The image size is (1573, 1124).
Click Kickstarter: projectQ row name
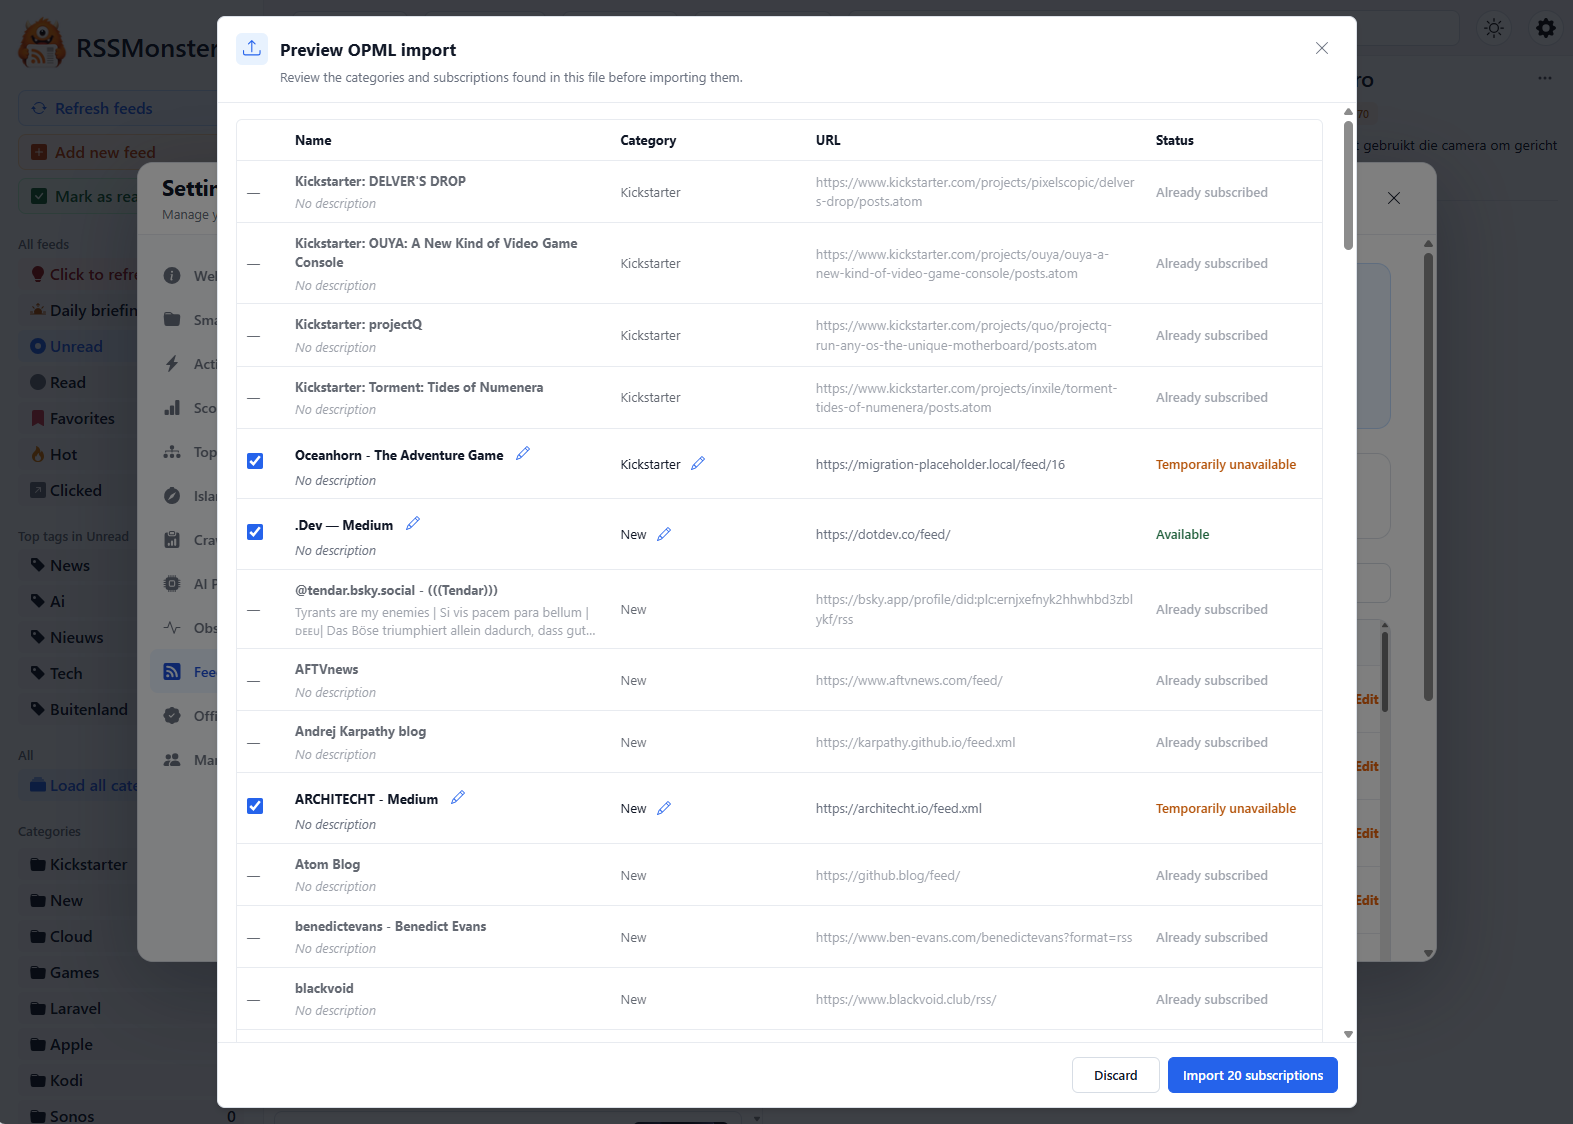[358, 324]
